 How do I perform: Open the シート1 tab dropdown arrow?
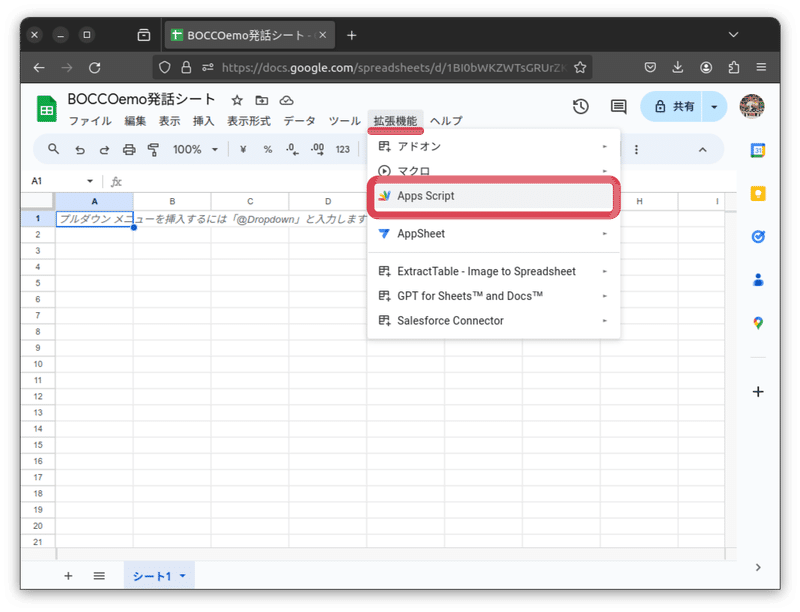pos(183,576)
